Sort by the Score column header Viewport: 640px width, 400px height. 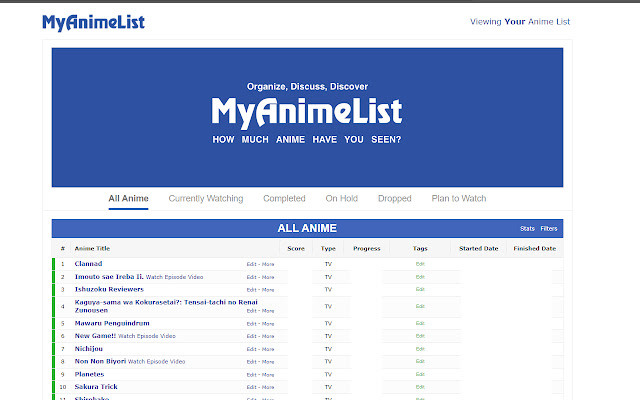[x=296, y=249]
